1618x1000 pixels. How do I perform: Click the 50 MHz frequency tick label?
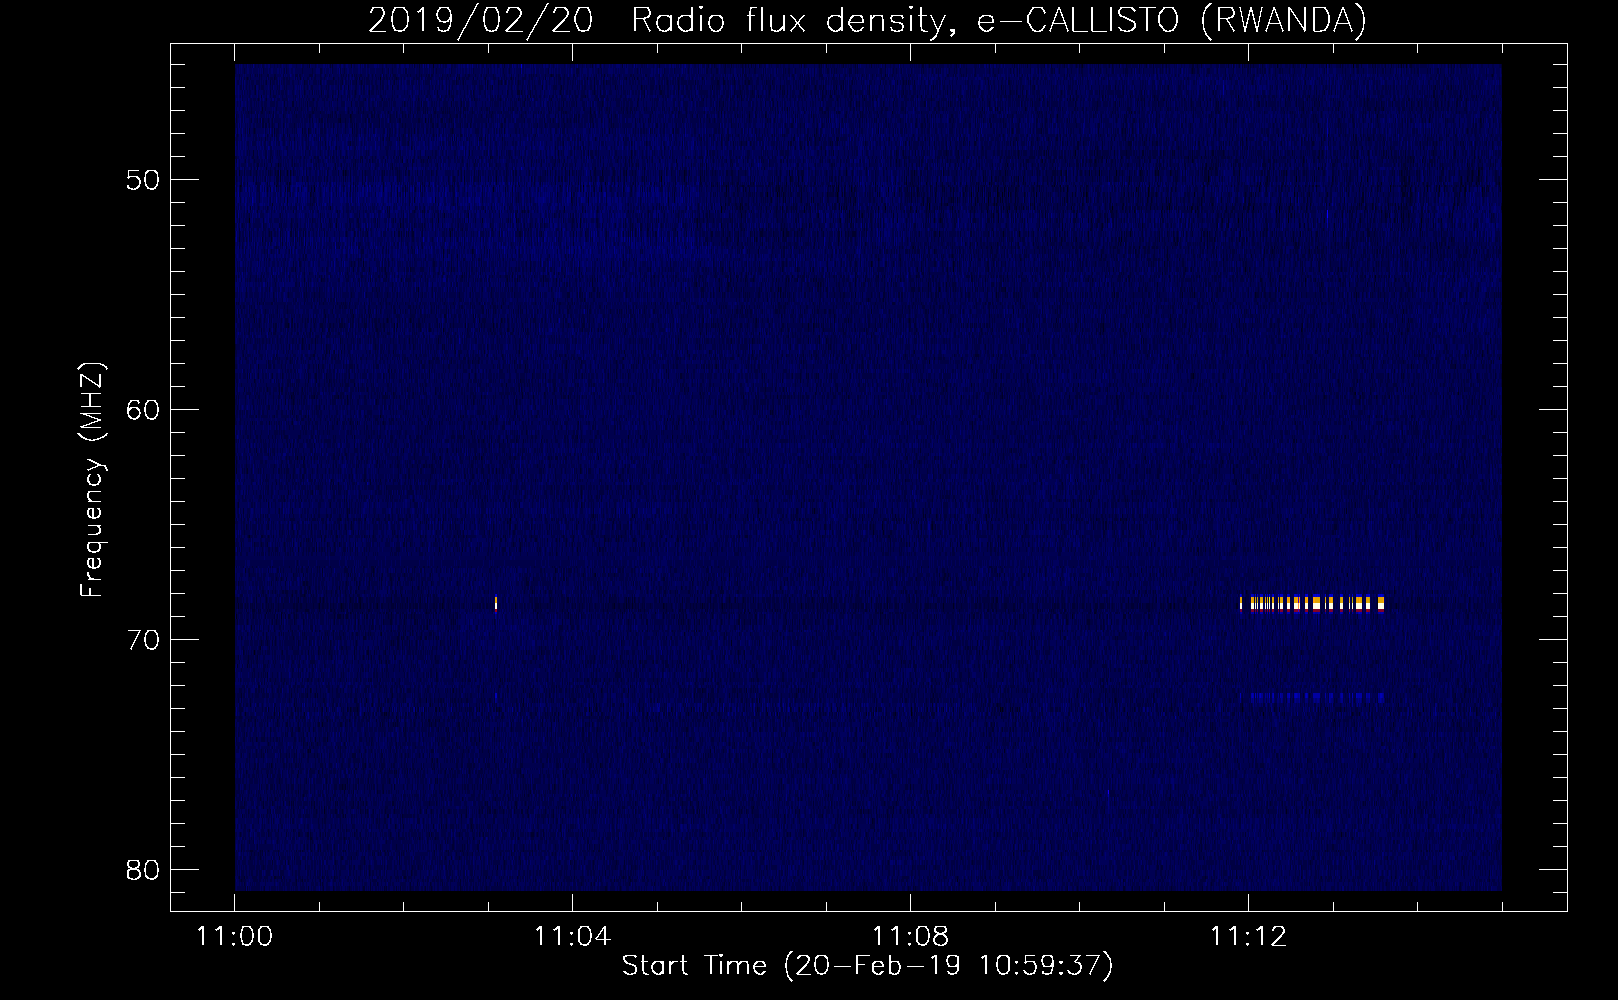(143, 180)
